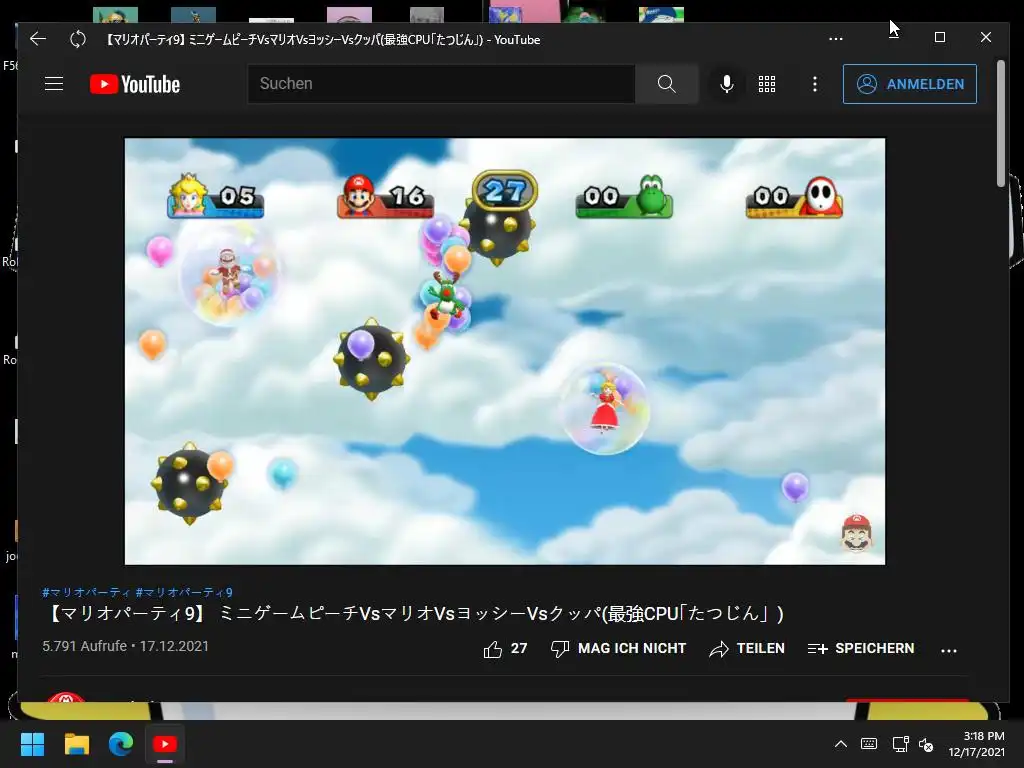
Task: Click MAG ICH NICHT dislike button
Action: point(618,648)
